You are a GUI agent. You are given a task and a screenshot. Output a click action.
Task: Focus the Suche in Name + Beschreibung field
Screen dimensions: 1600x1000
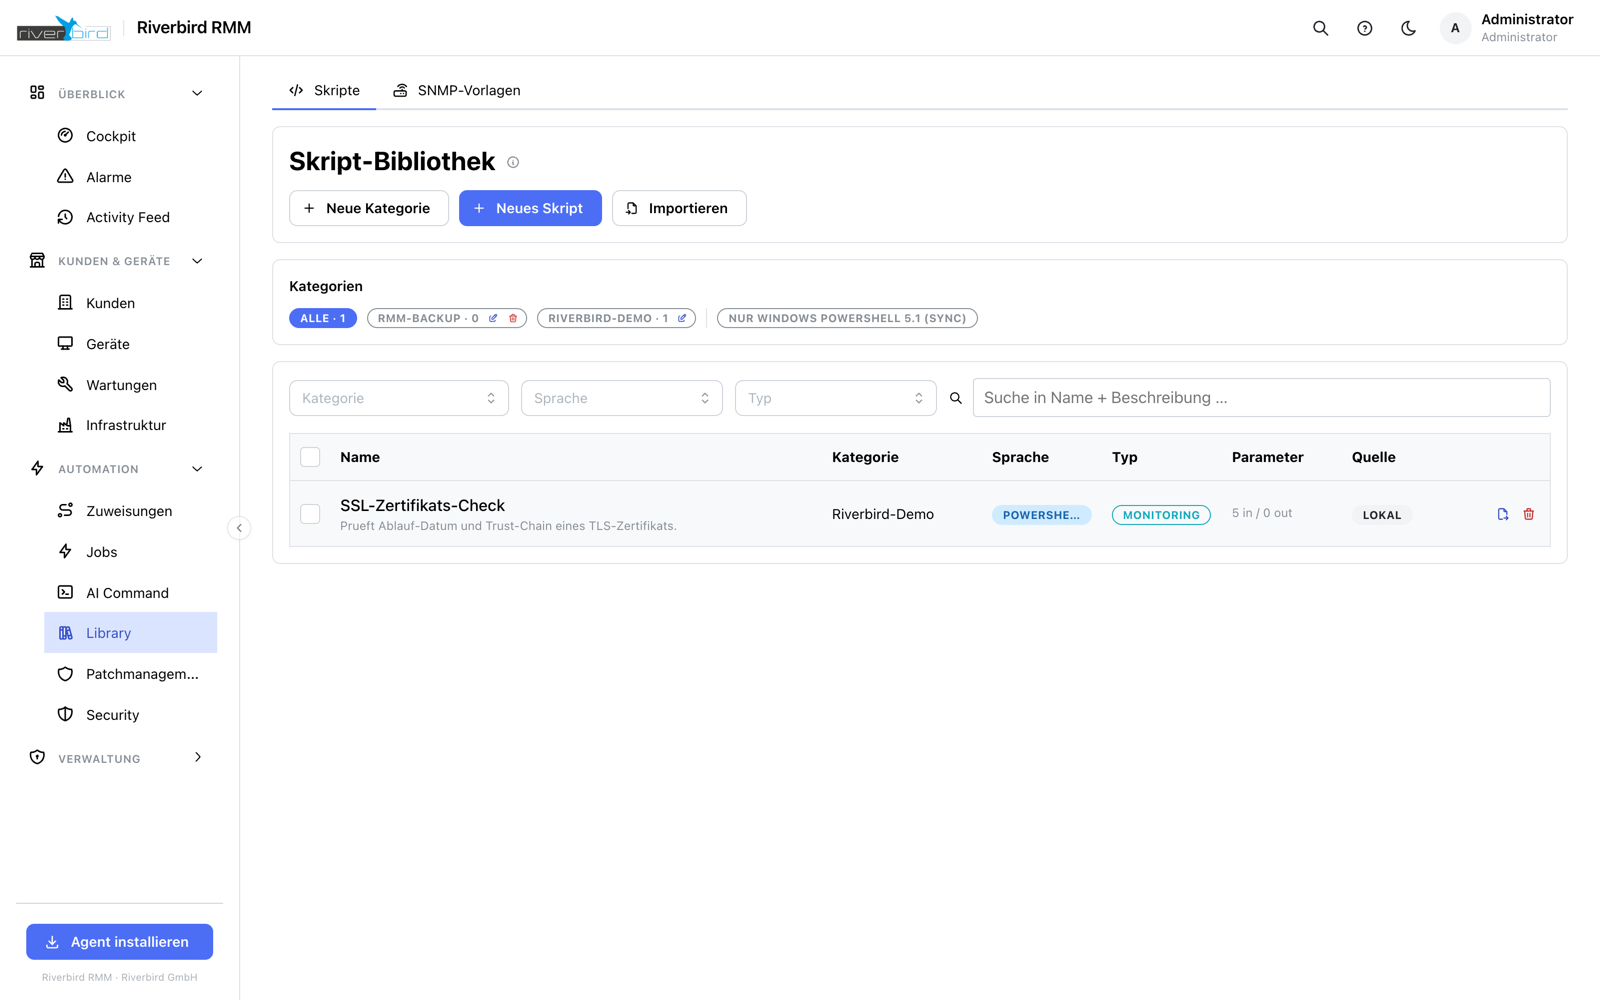1261,398
